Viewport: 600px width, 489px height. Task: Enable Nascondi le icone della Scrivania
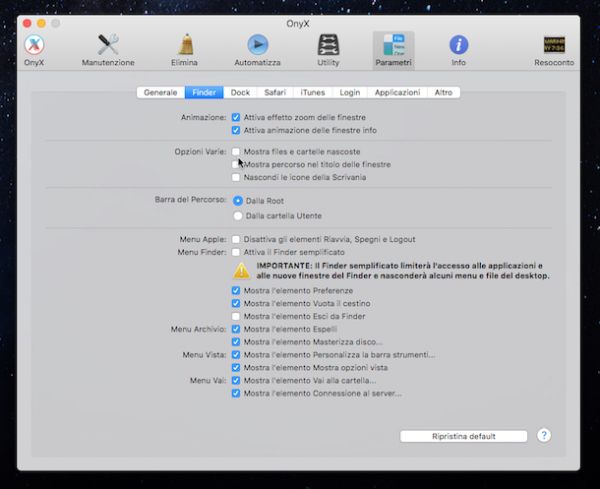[x=236, y=178]
